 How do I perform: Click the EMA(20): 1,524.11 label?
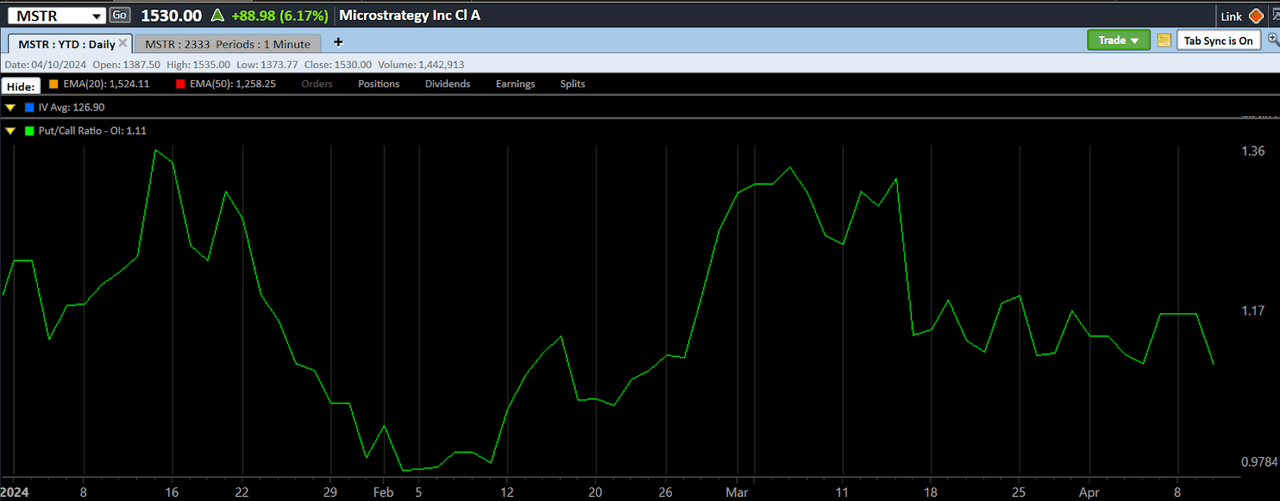106,84
